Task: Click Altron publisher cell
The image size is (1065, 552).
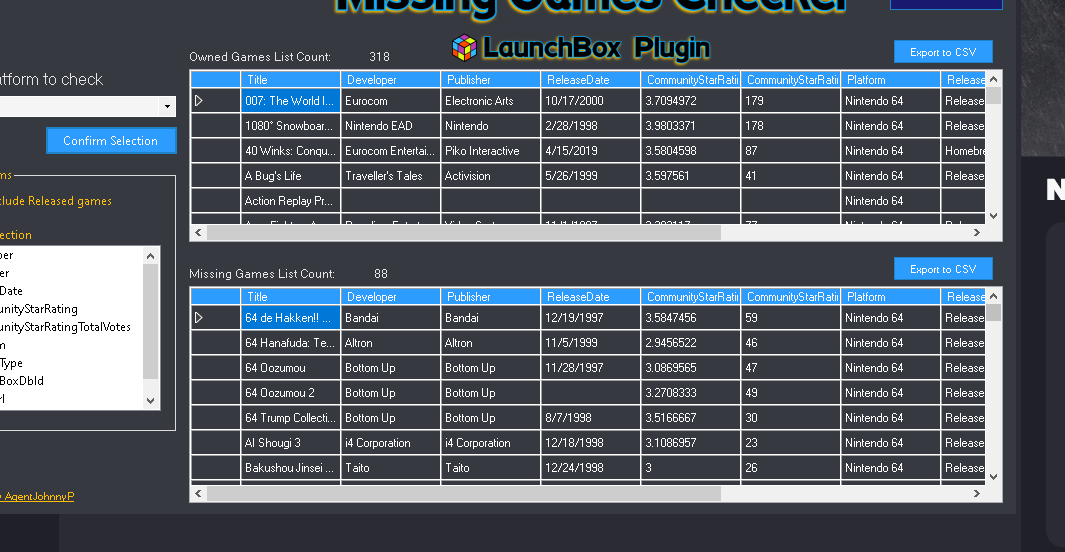Action: click(x=490, y=343)
